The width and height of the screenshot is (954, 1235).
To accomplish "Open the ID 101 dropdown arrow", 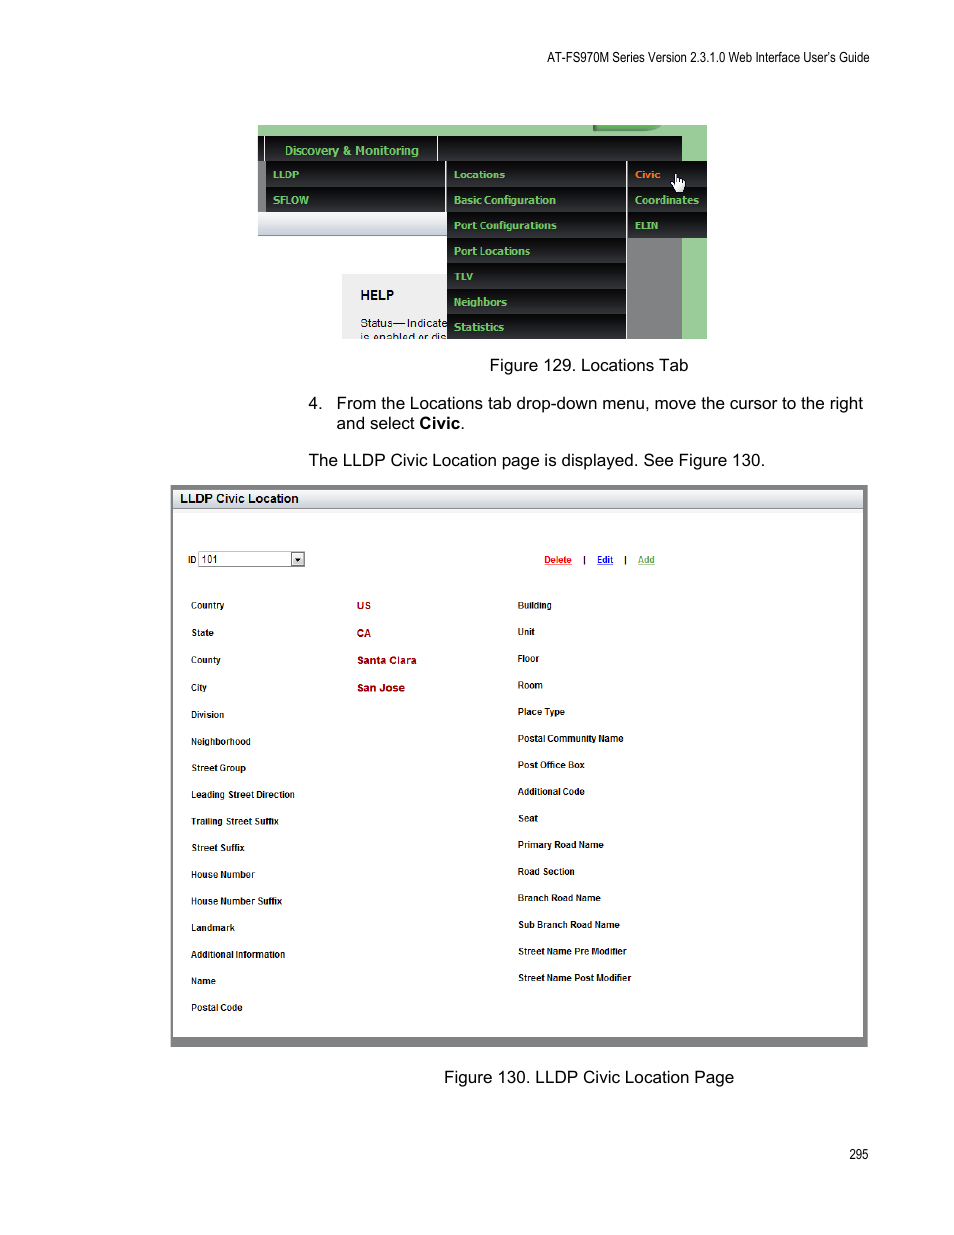I will (298, 559).
